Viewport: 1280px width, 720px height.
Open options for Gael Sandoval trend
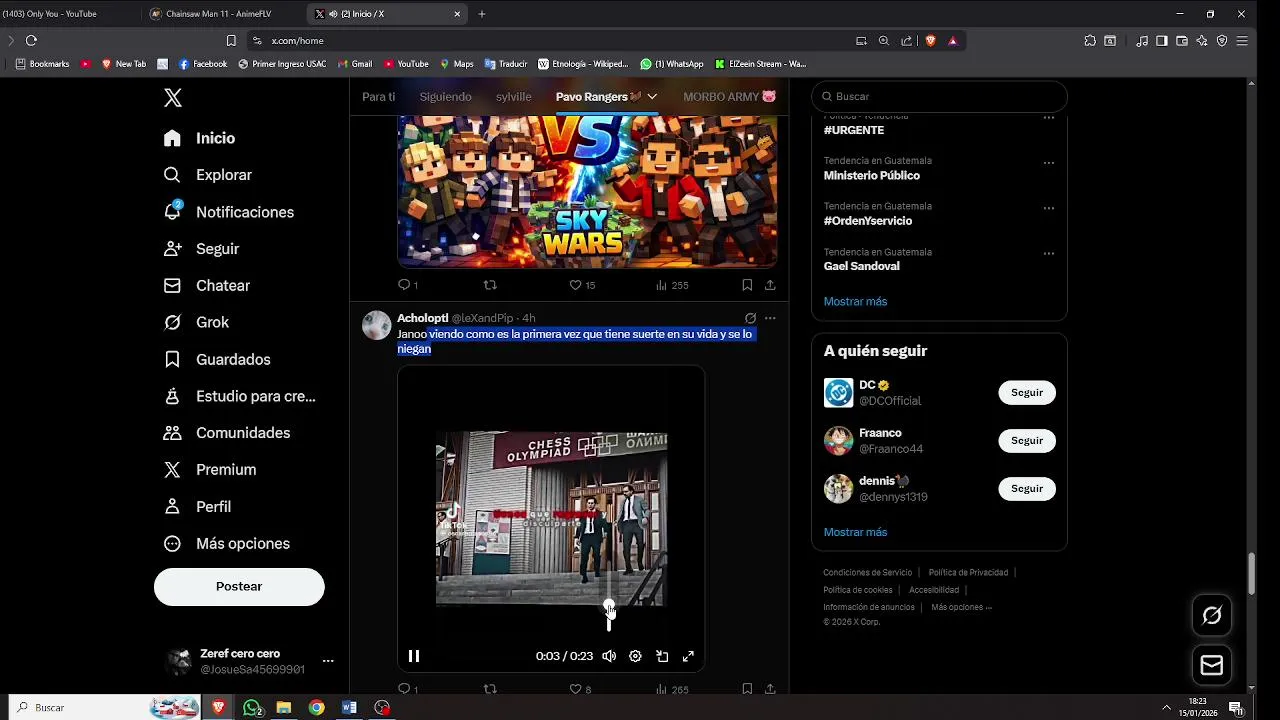pyautogui.click(x=1049, y=254)
